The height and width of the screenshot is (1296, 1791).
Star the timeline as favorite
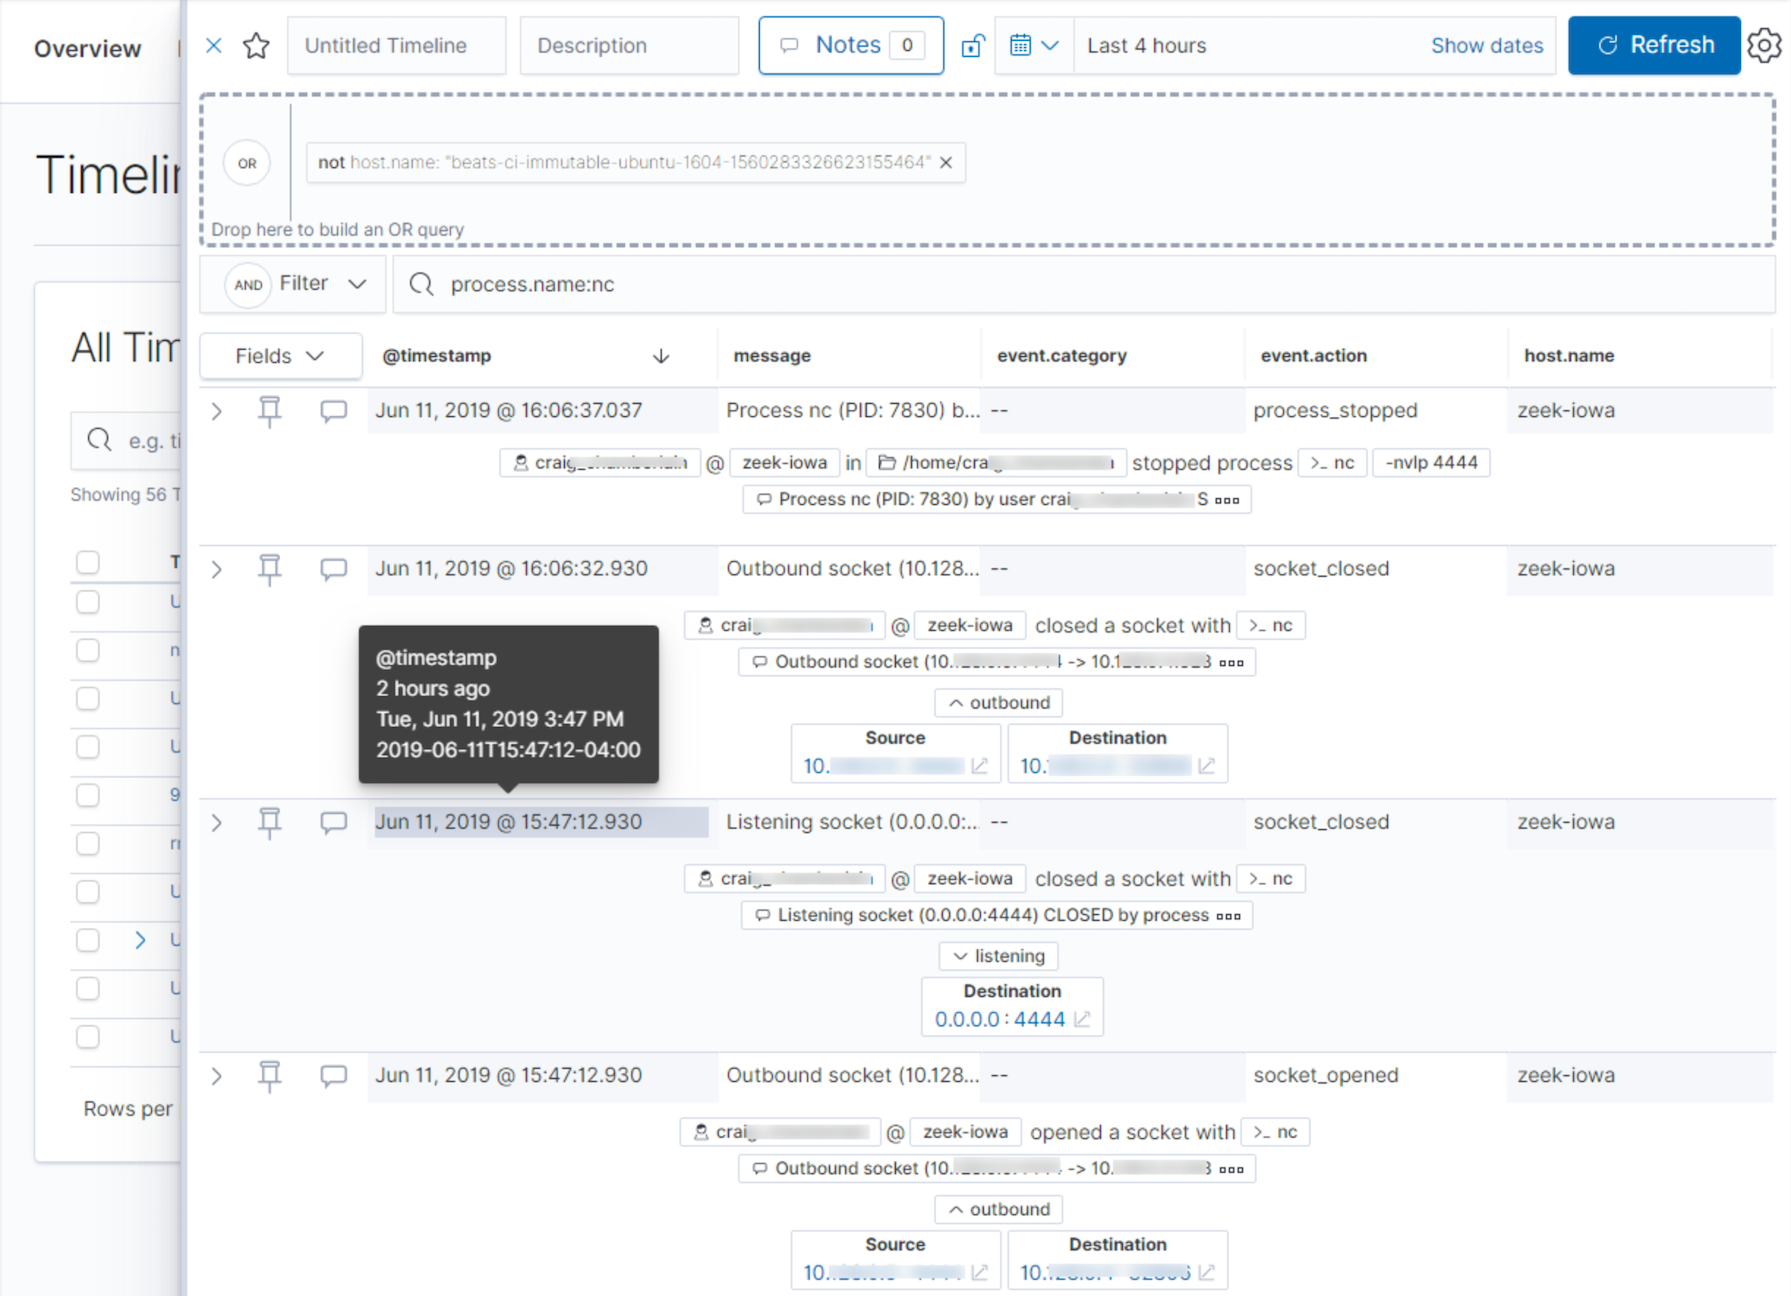pos(256,46)
